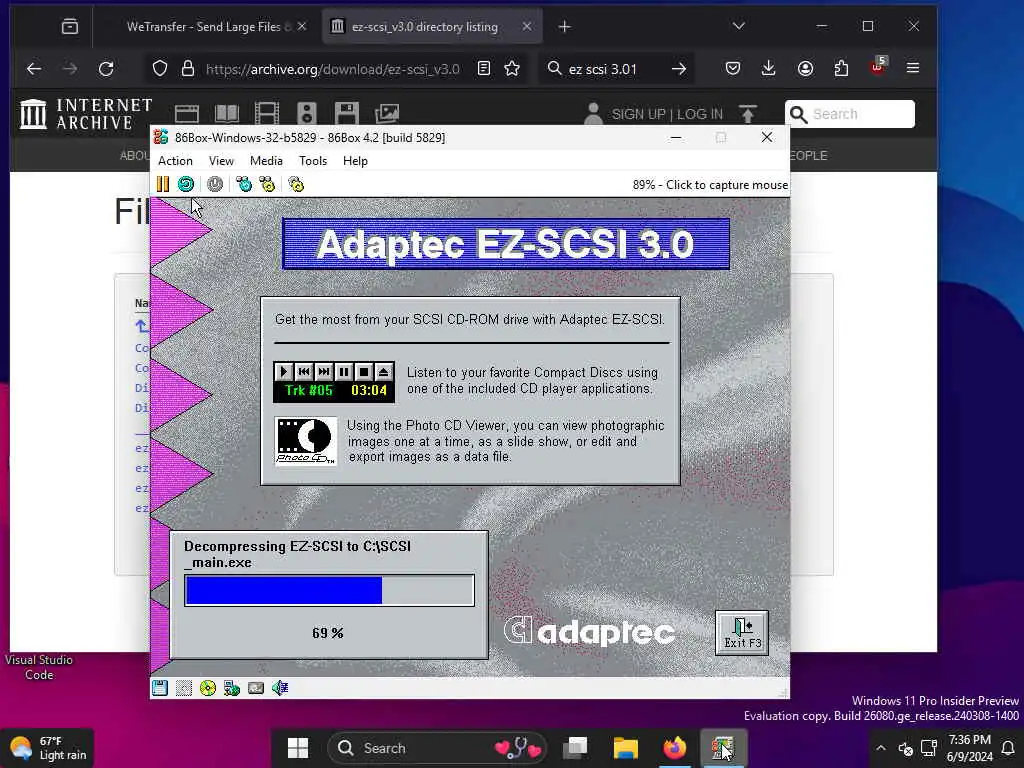1024x768 pixels.
Task: Click previous track button in CD player
Action: (304, 372)
